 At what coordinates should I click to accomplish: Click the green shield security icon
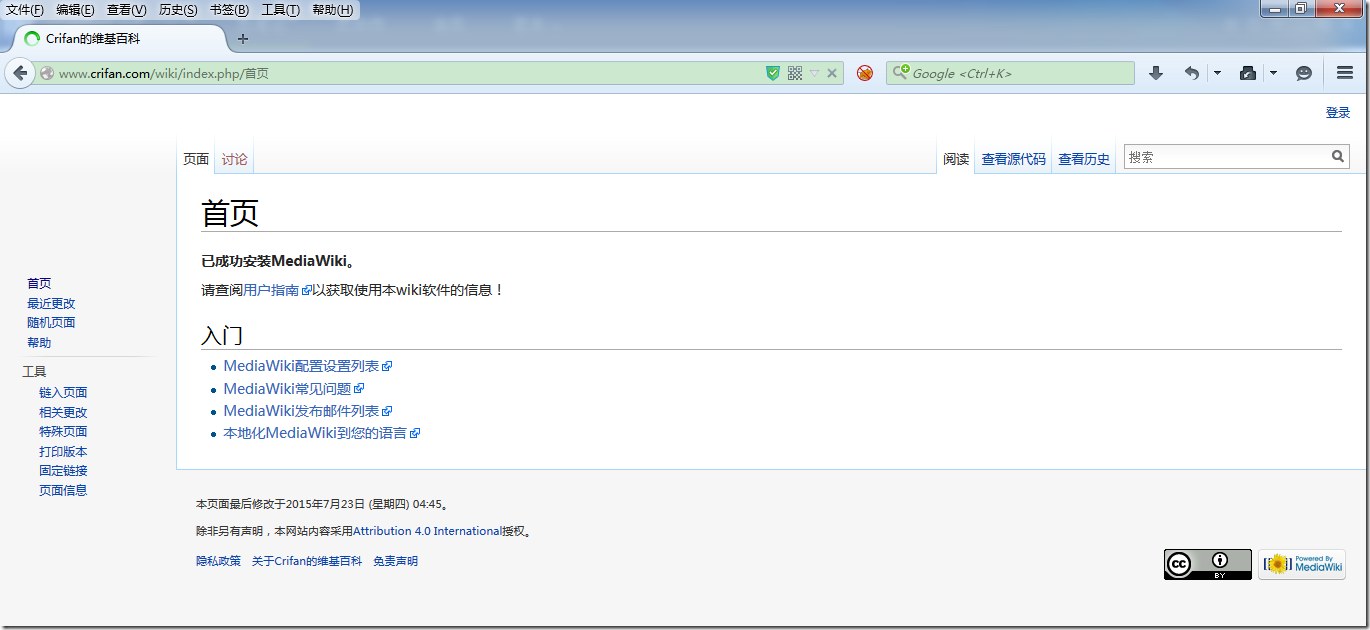click(x=772, y=73)
